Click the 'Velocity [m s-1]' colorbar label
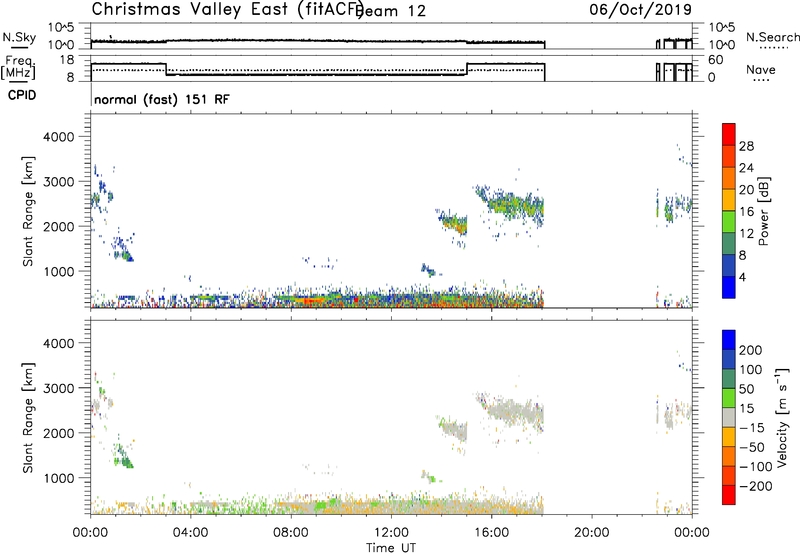The height and width of the screenshot is (554, 800). 782,417
